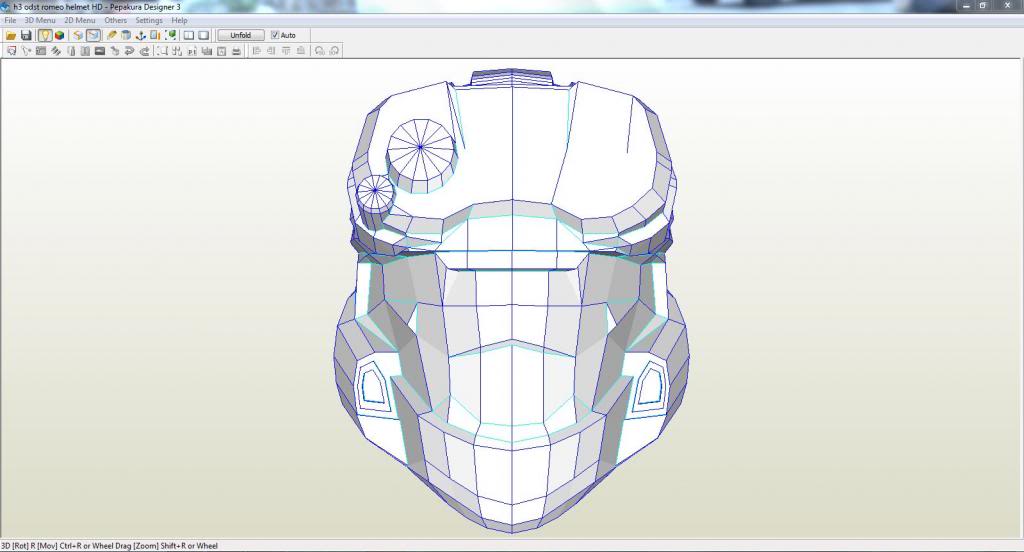Select first icon on second toolbar row

pyautogui.click(x=11, y=51)
